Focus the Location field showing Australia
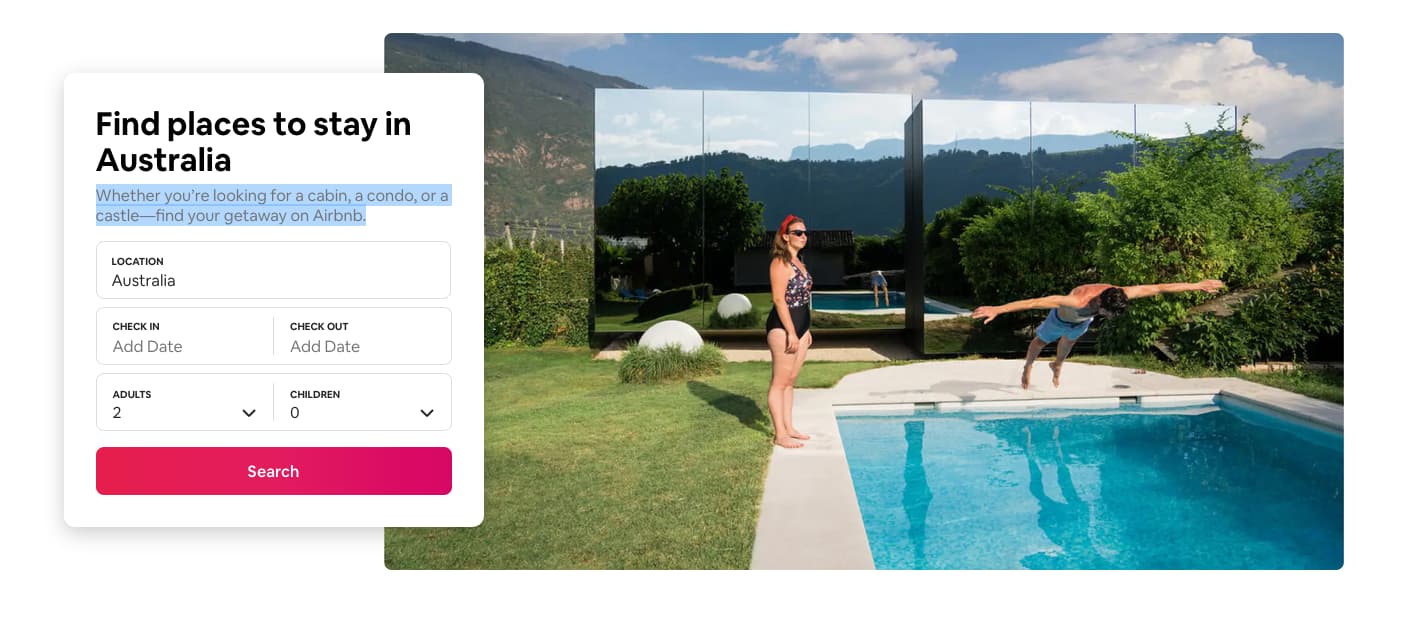 (273, 270)
